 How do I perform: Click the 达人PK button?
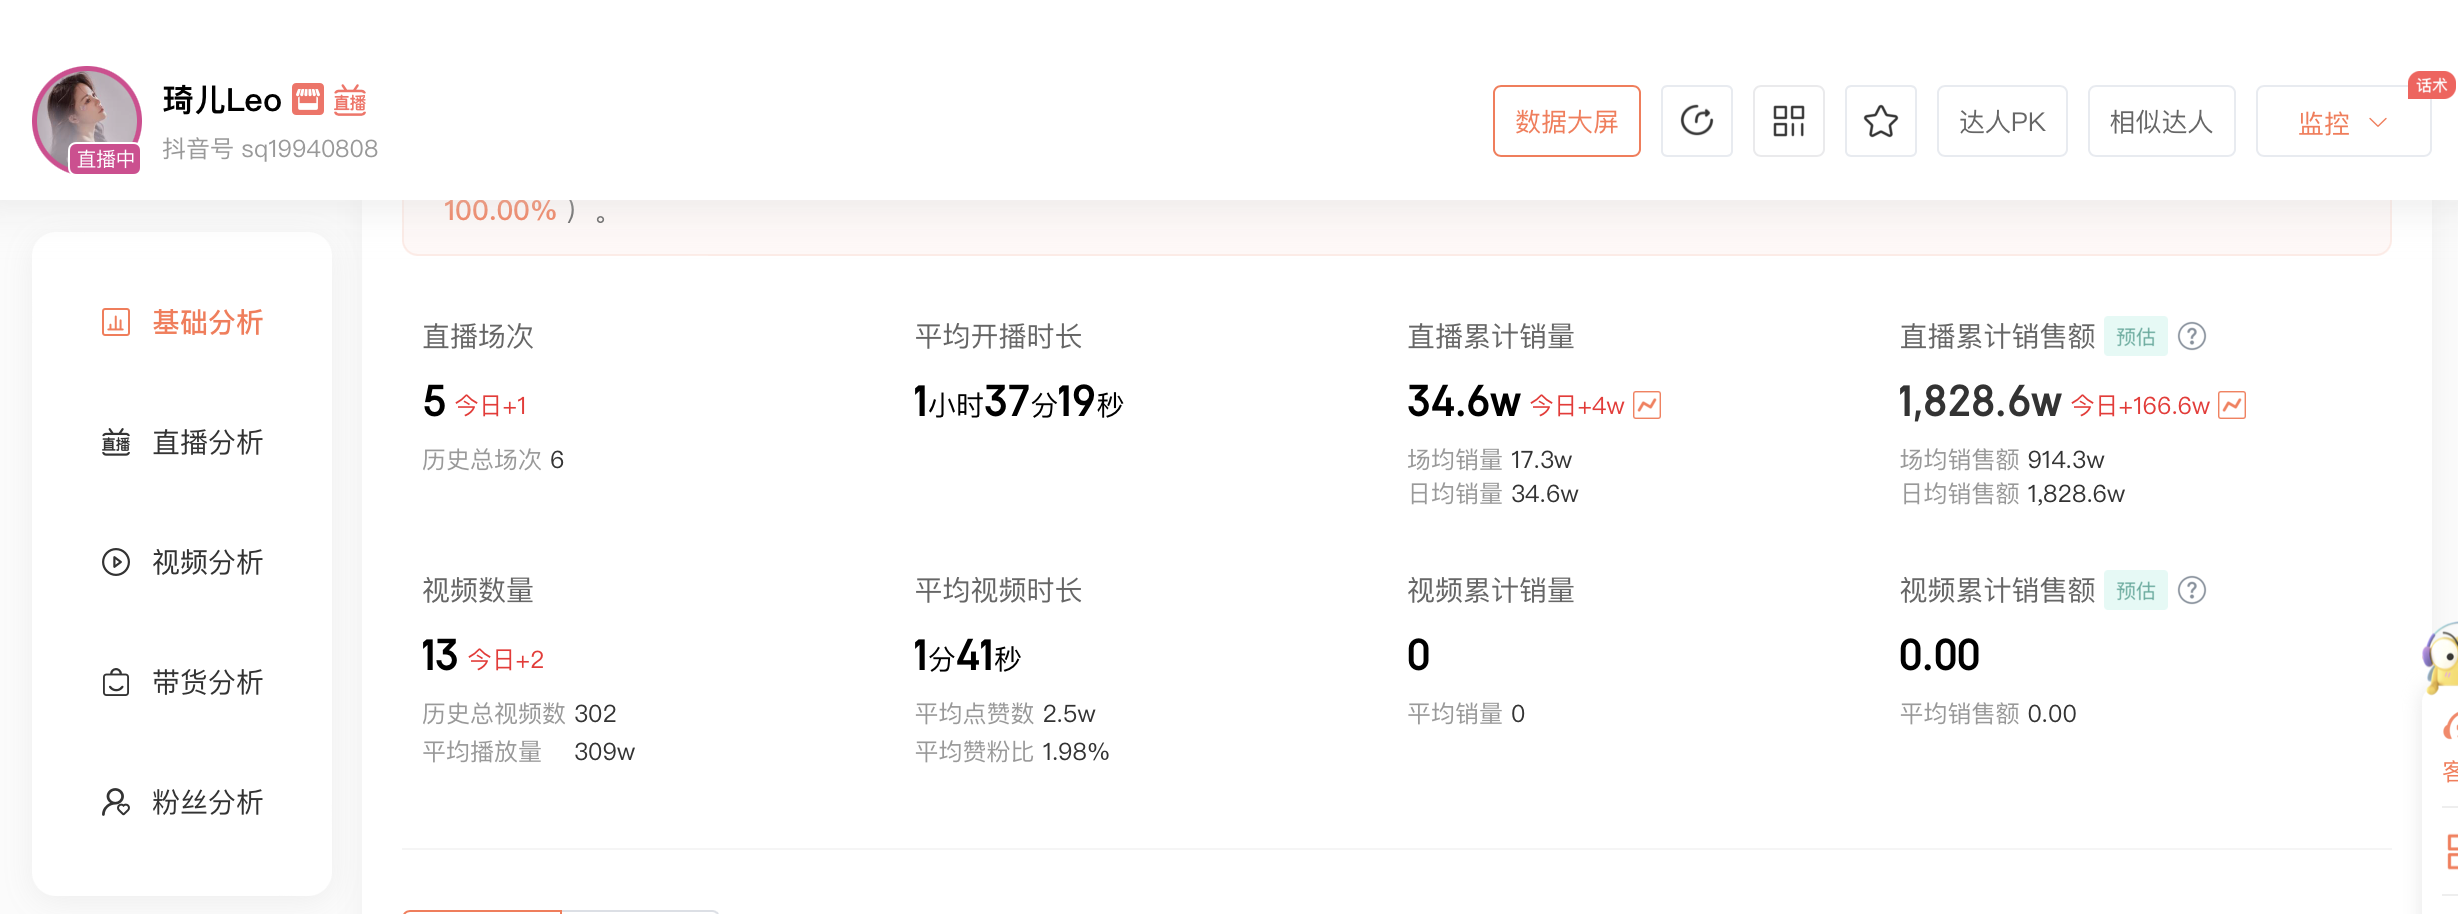pyautogui.click(x=2001, y=121)
